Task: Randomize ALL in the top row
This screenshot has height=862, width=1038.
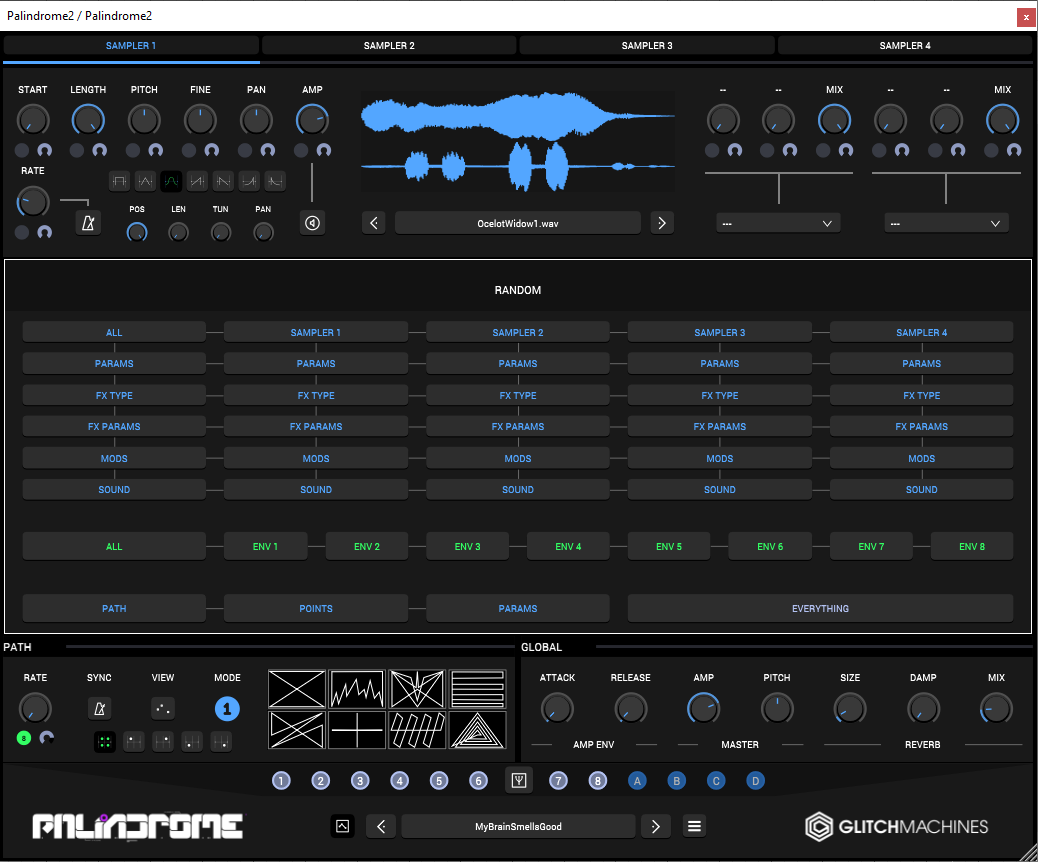Action: [x=114, y=332]
